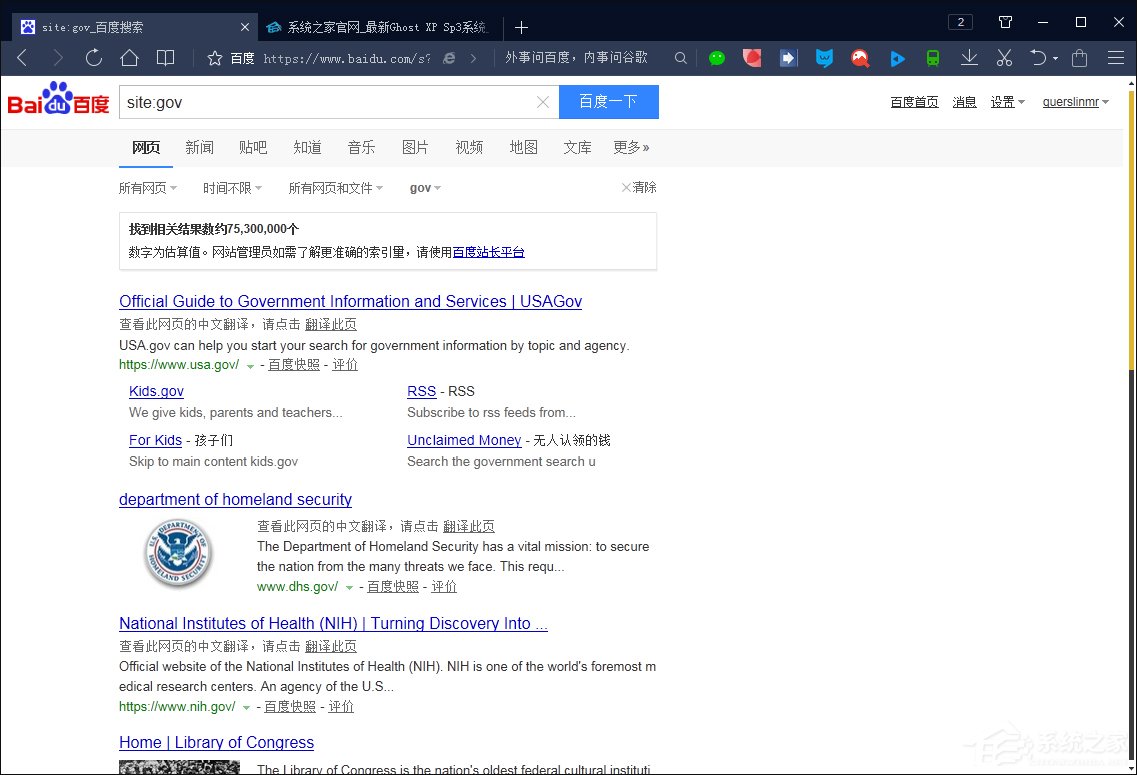This screenshot has width=1137, height=775.
Task: Expand the 设置 settings dropdown
Action: [1007, 101]
